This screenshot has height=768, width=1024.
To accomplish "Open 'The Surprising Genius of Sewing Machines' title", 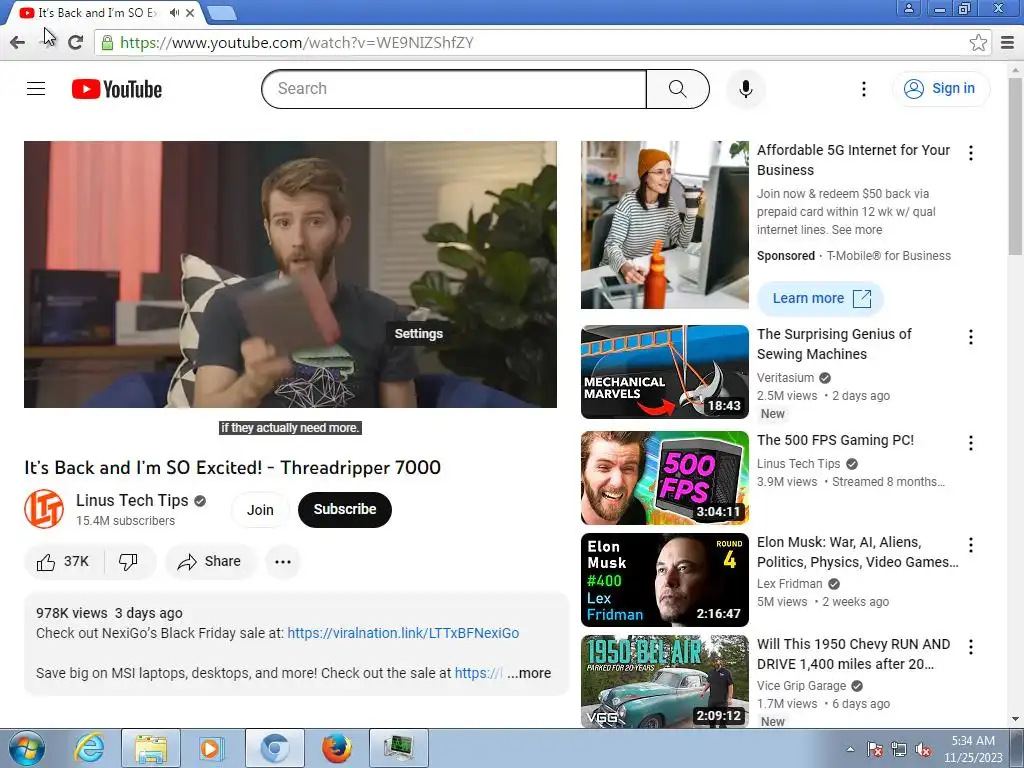I will pyautogui.click(x=834, y=344).
